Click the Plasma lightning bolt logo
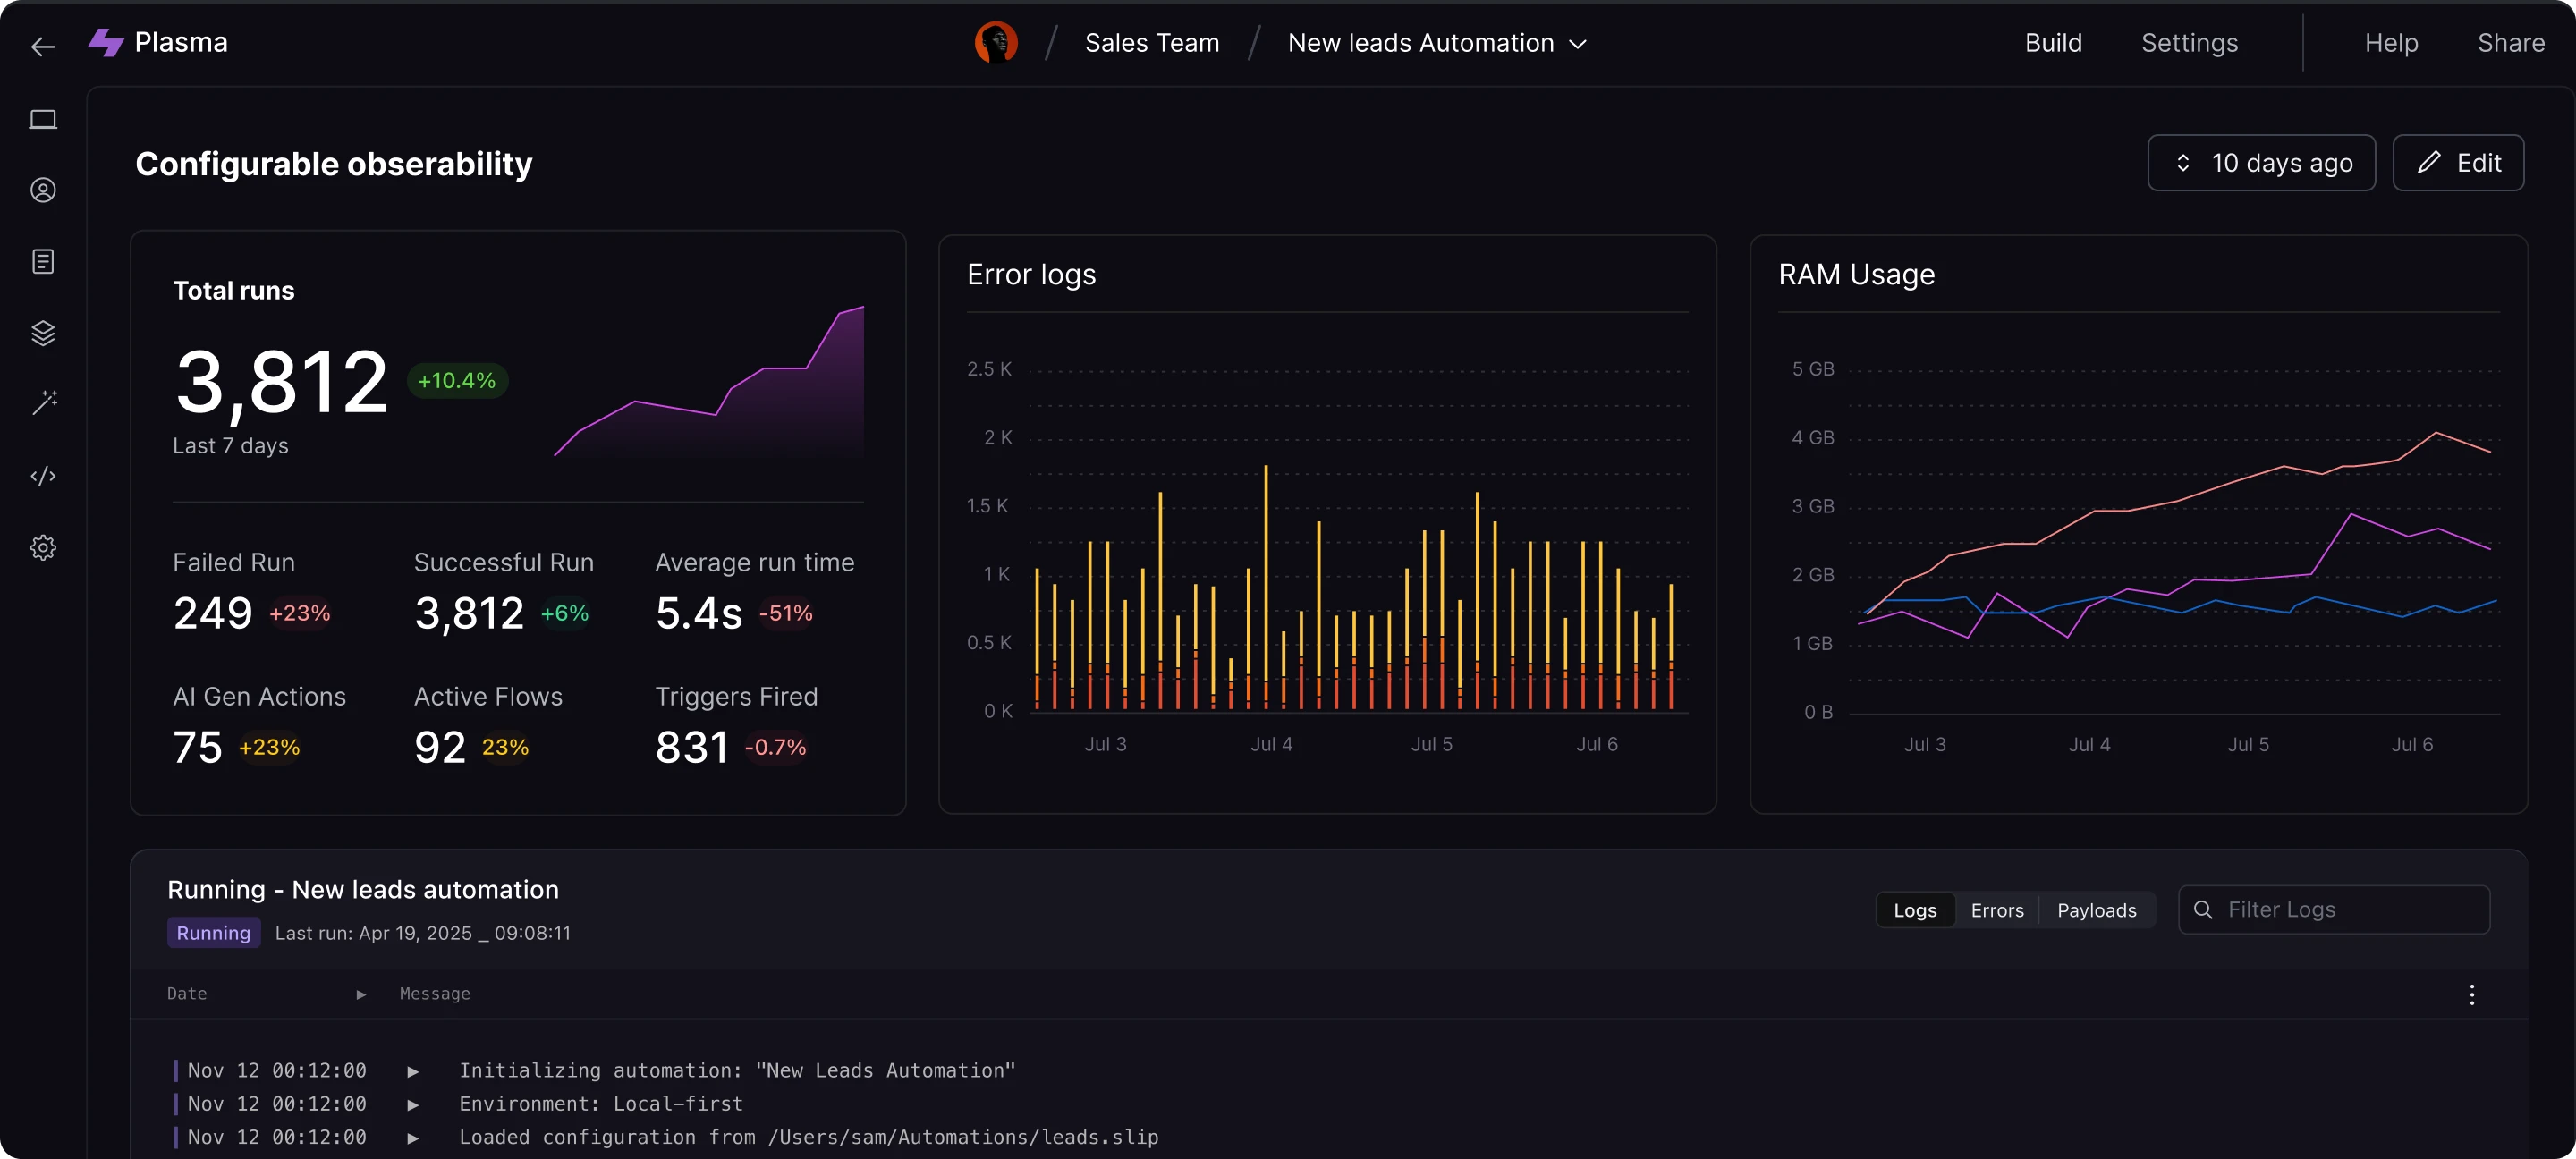2576x1159 pixels. tap(106, 42)
